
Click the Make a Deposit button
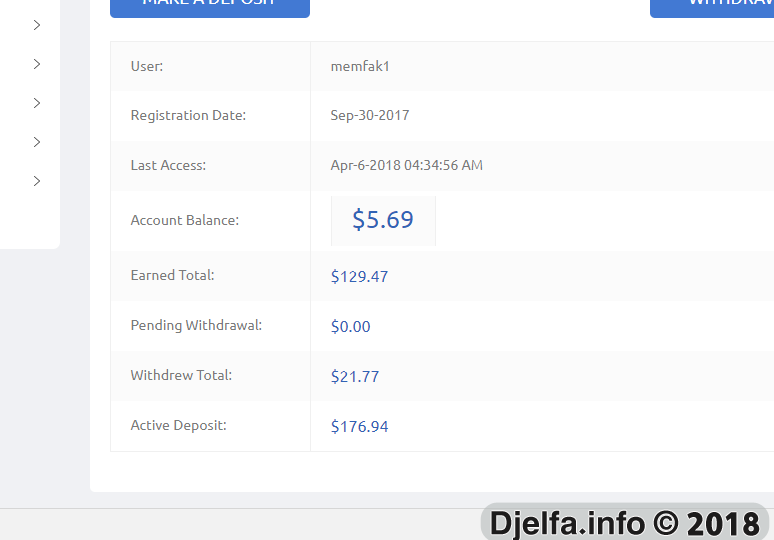pyautogui.click(x=210, y=7)
